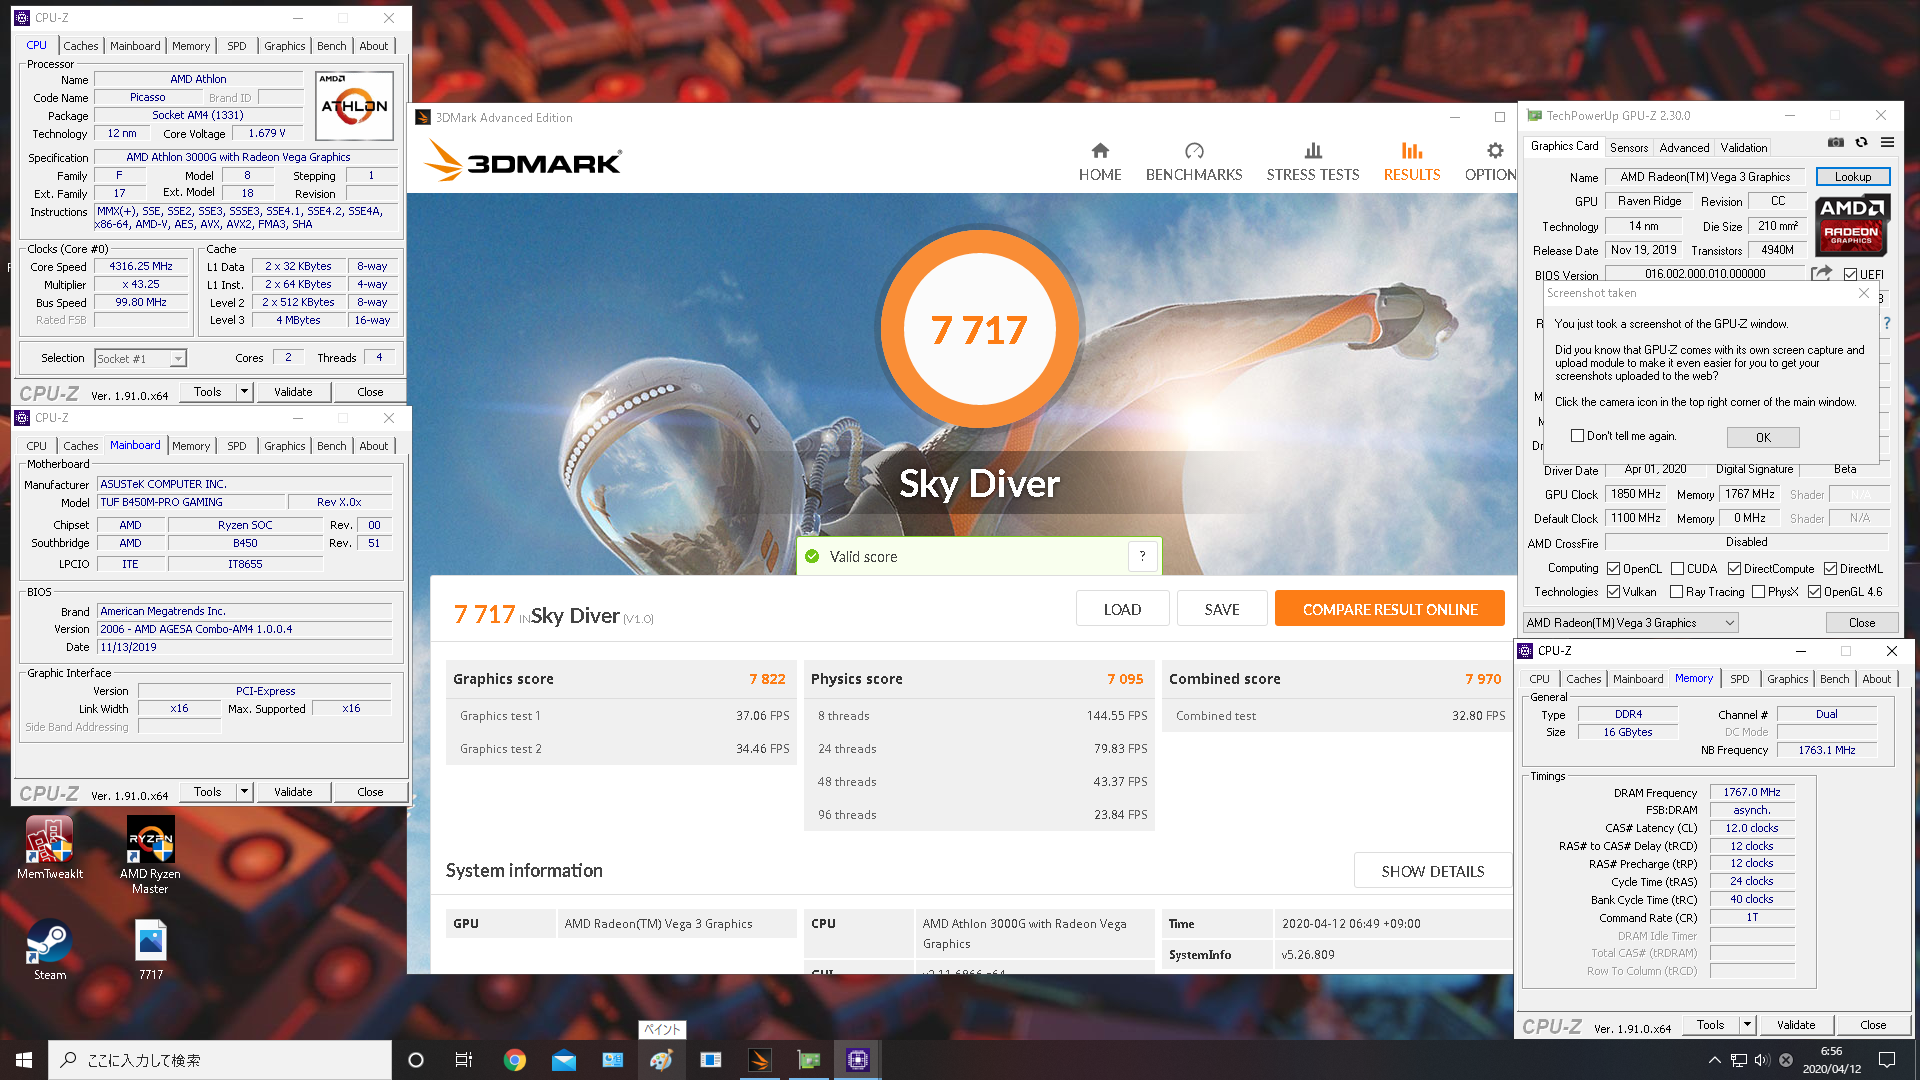
Task: Open Results section in 3DMark
Action: tap(1412, 162)
